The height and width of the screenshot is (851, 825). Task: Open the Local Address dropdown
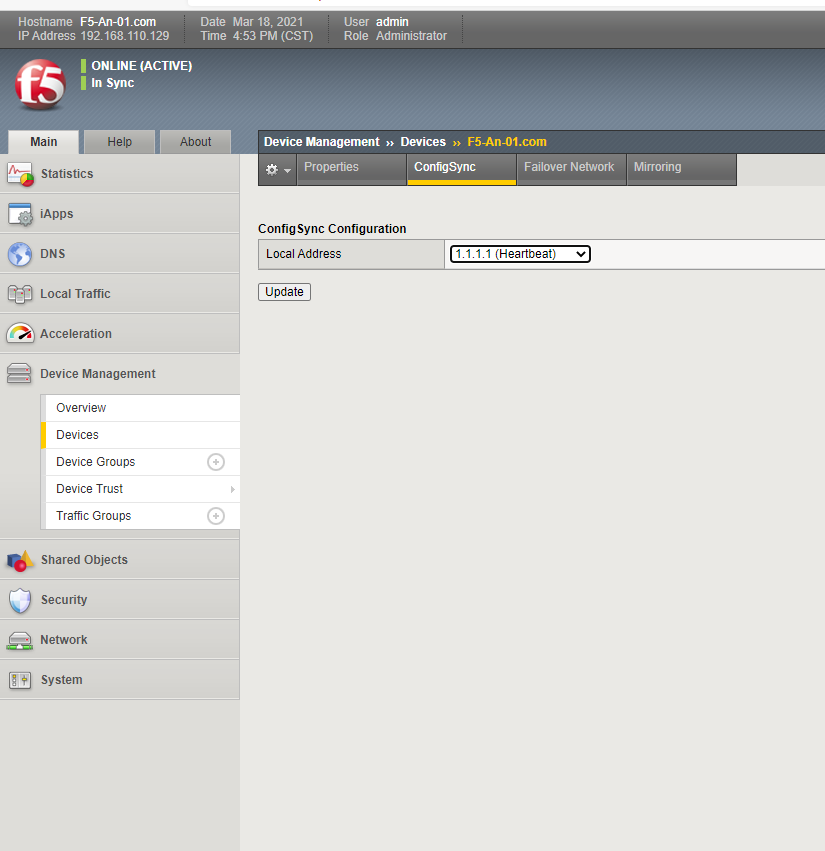pyautogui.click(x=520, y=254)
